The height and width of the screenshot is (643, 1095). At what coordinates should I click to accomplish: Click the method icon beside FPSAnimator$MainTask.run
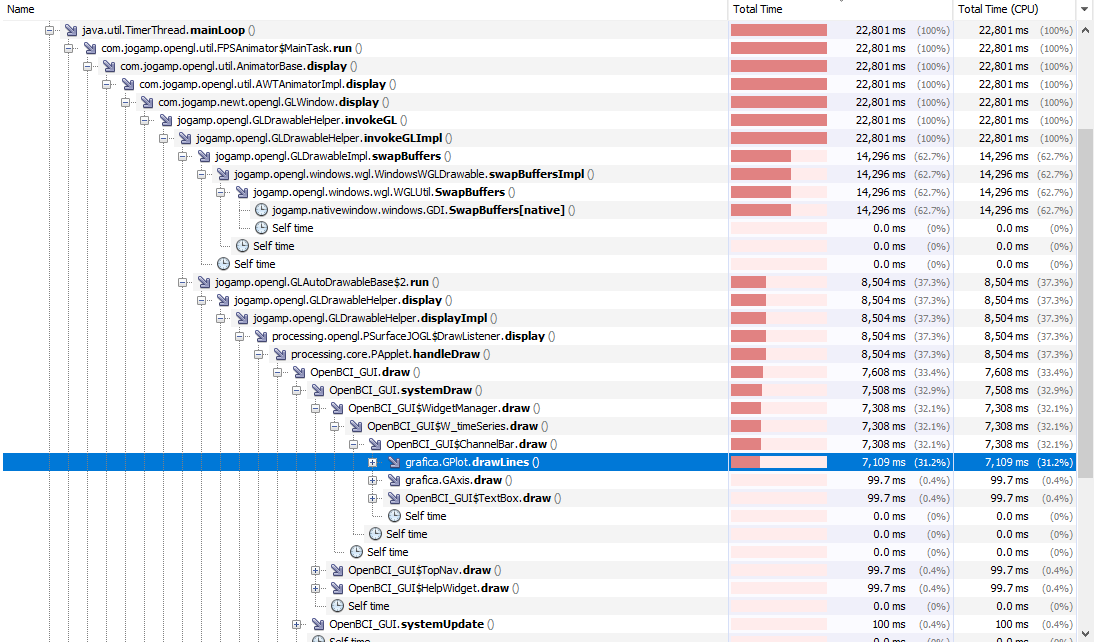point(90,48)
